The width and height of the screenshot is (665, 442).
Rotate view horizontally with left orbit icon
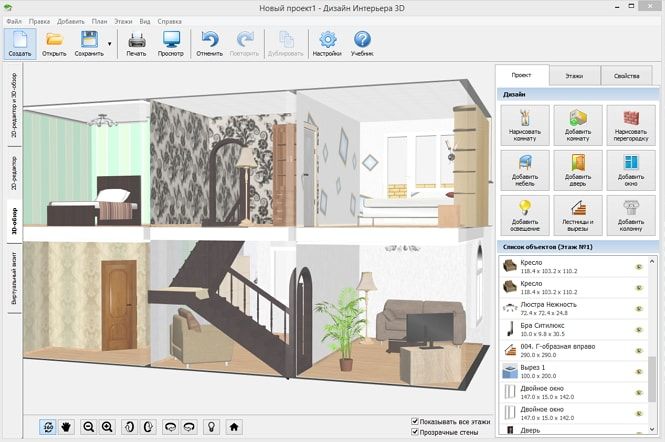[x=170, y=427]
